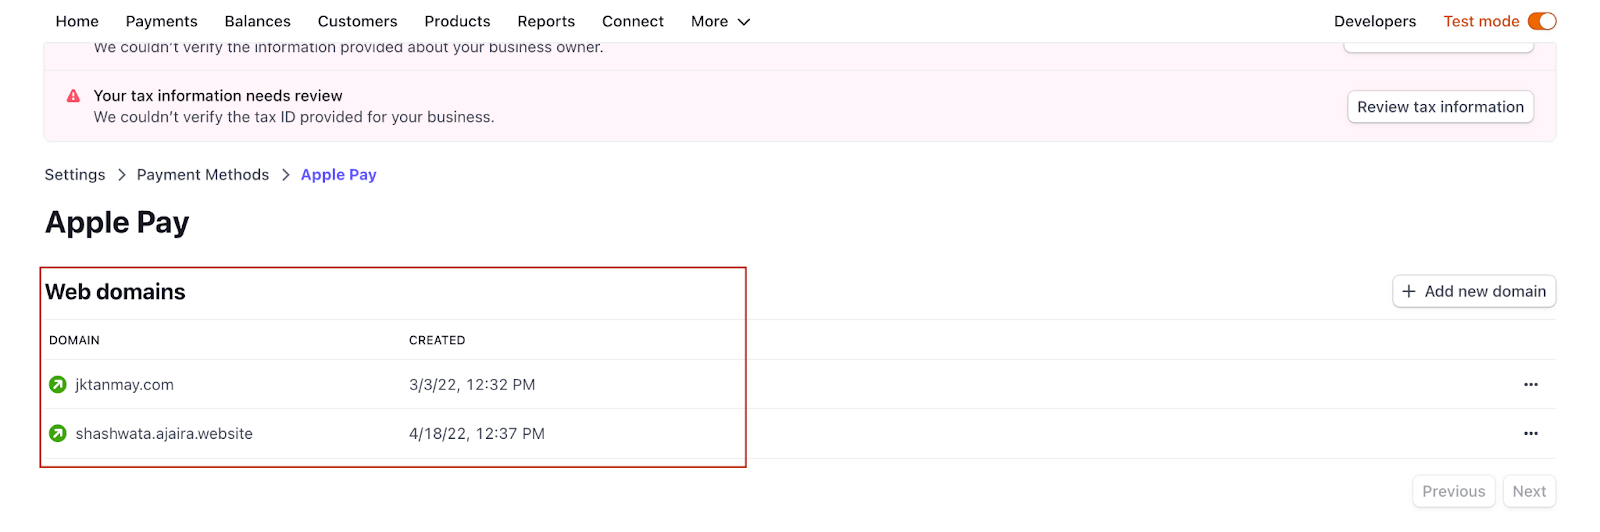Open the options menu for shashwata.ajaira.website row

[x=1531, y=433]
